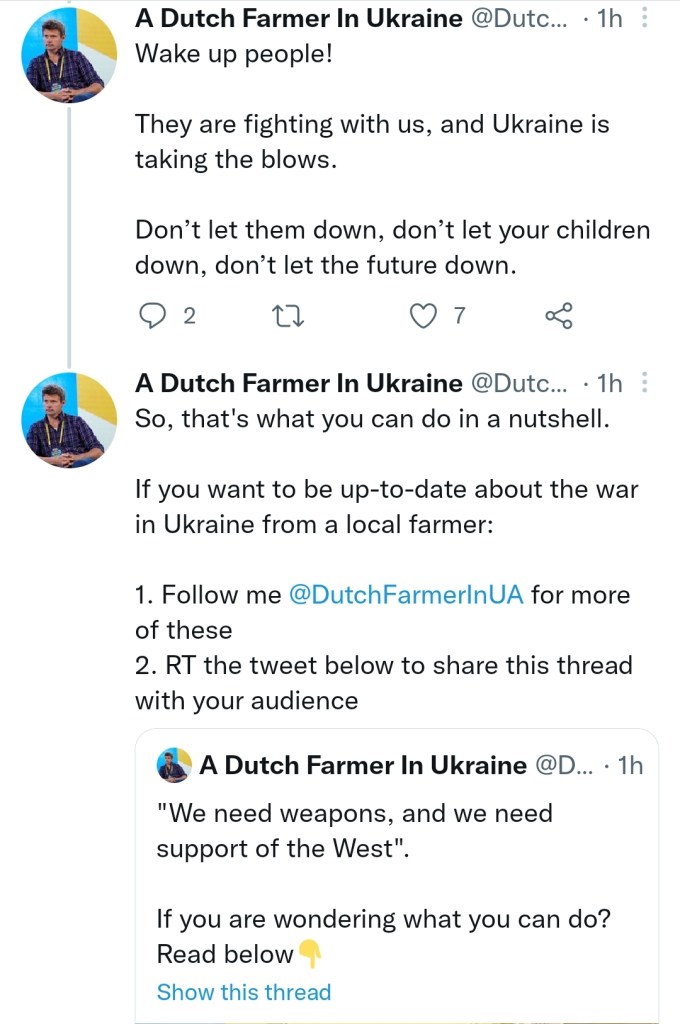The height and width of the screenshot is (1024, 680).
Task: Open quoted tweet 'We need weapons' text
Action: pos(355,831)
